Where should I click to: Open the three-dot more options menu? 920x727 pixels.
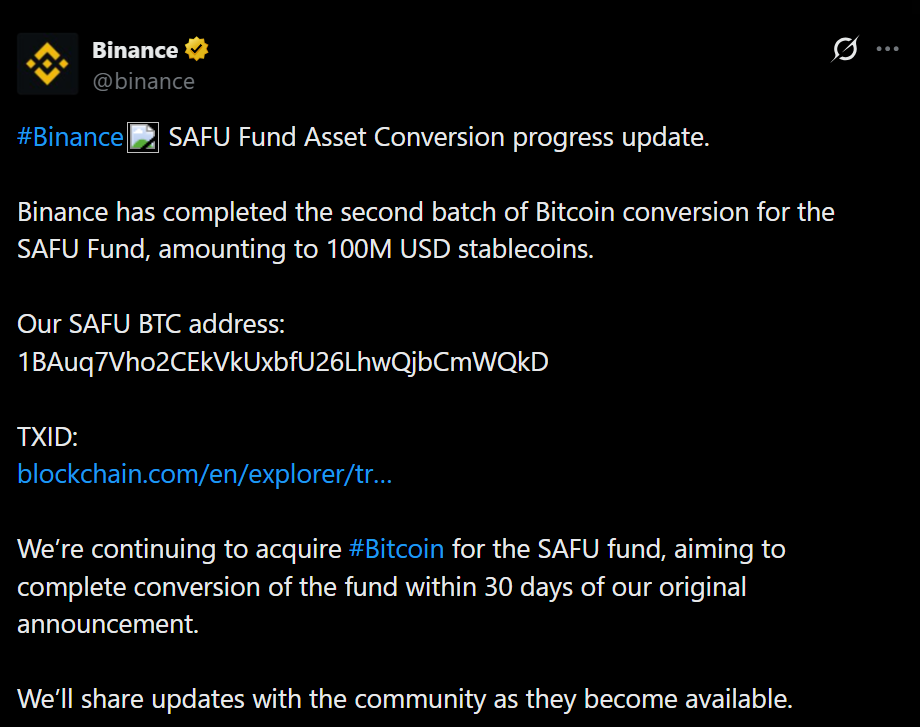887,49
